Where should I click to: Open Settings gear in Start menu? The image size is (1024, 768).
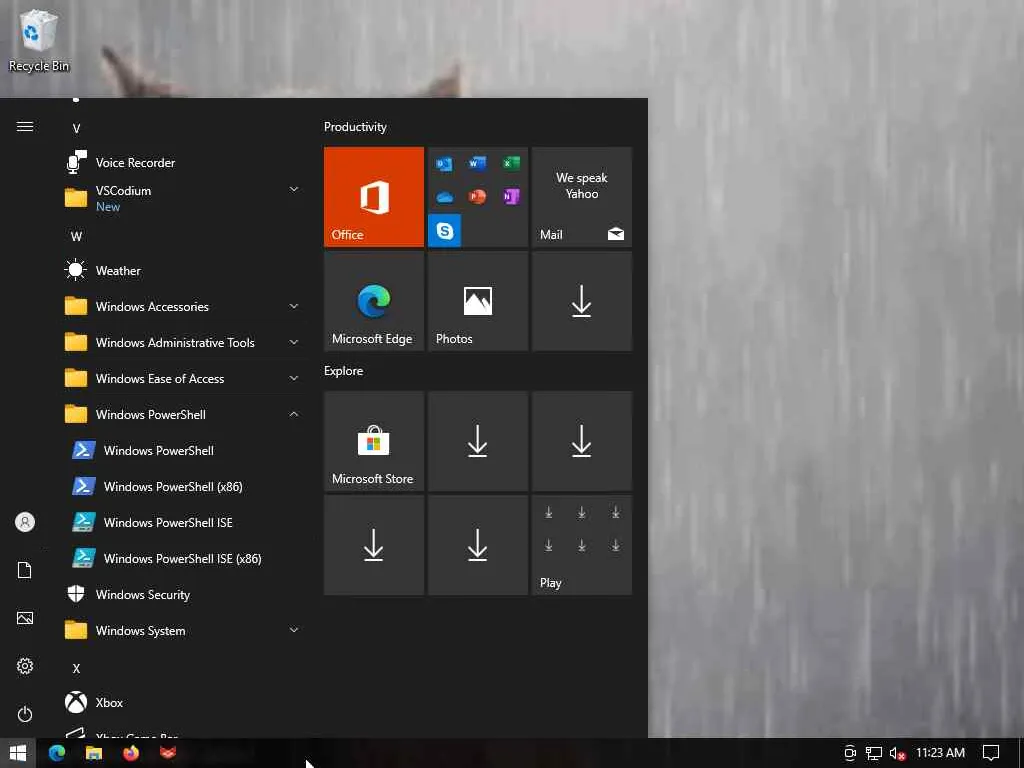(x=25, y=665)
